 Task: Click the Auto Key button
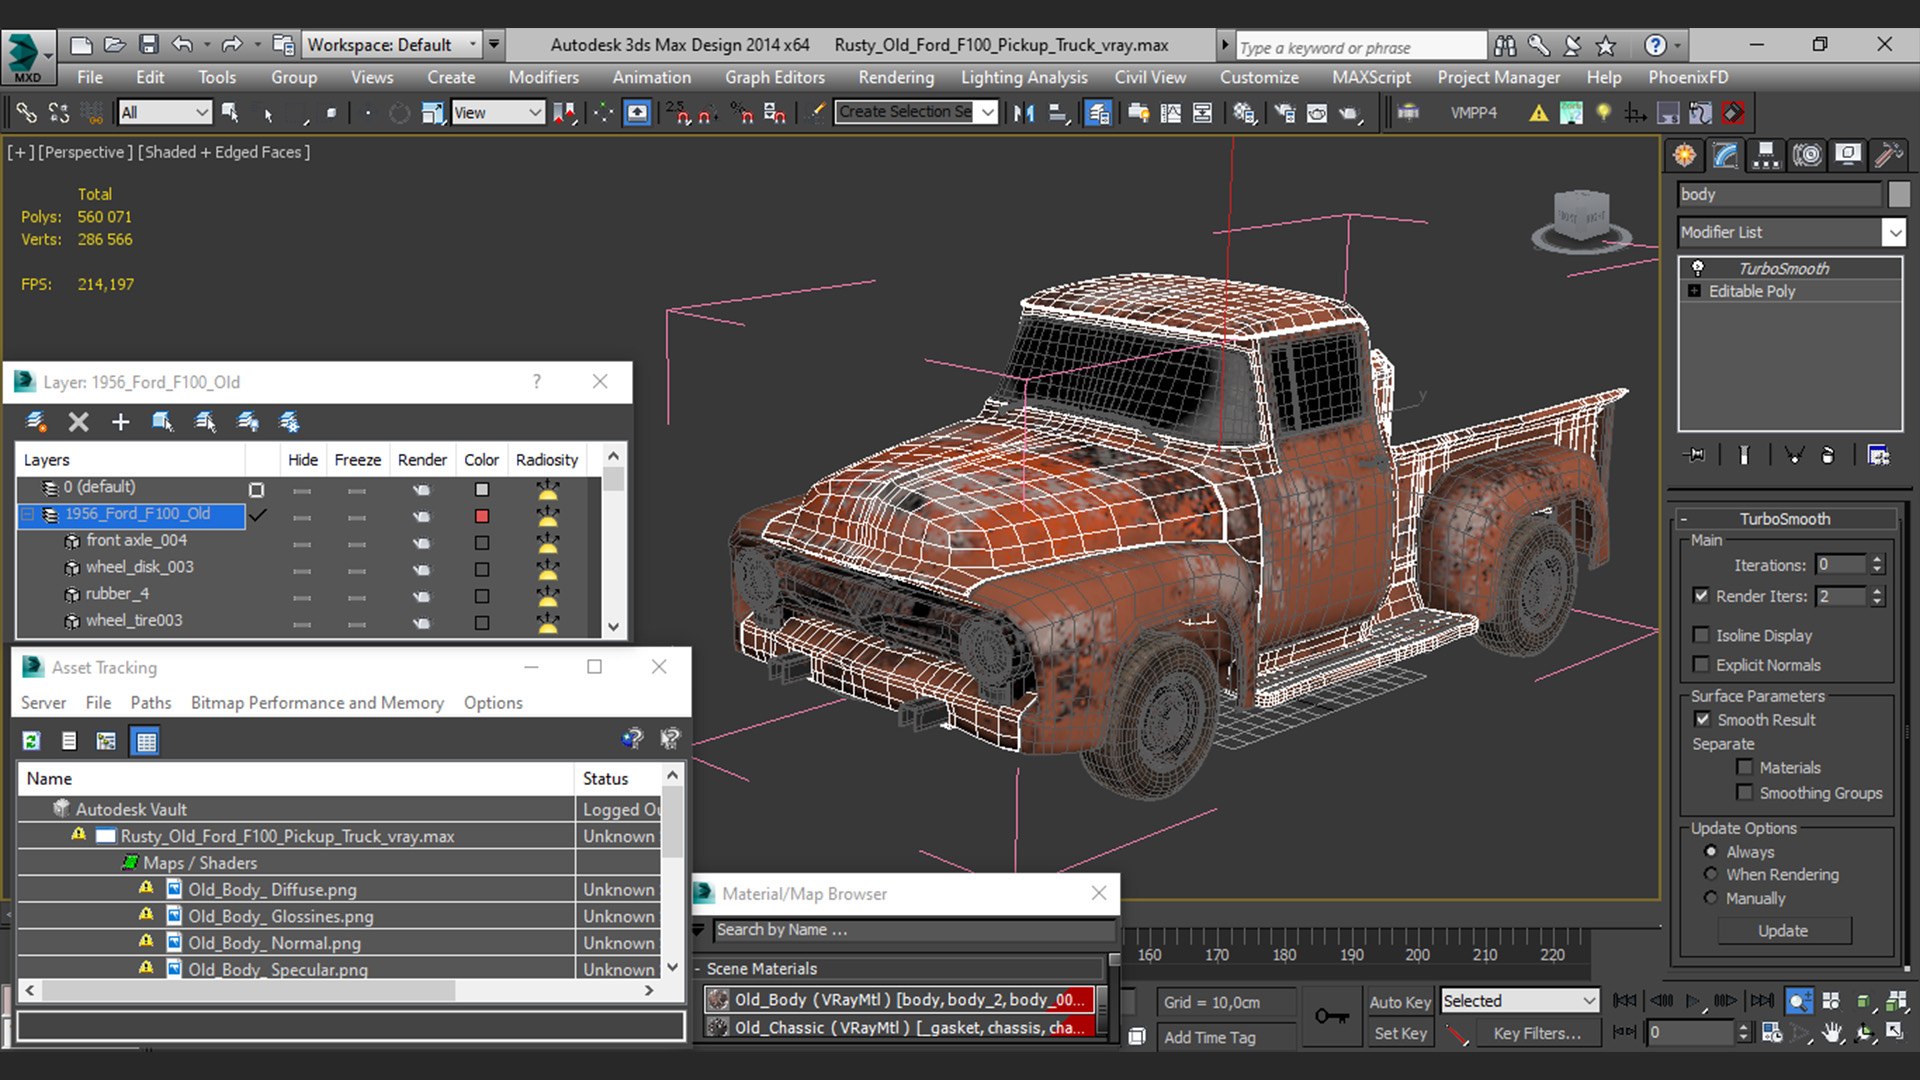coord(1400,1002)
